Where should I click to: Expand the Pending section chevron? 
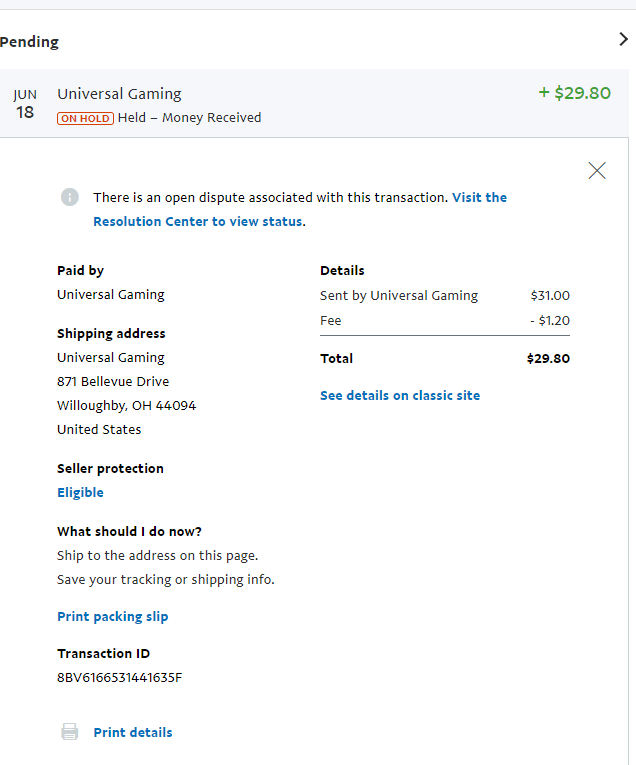click(x=623, y=40)
